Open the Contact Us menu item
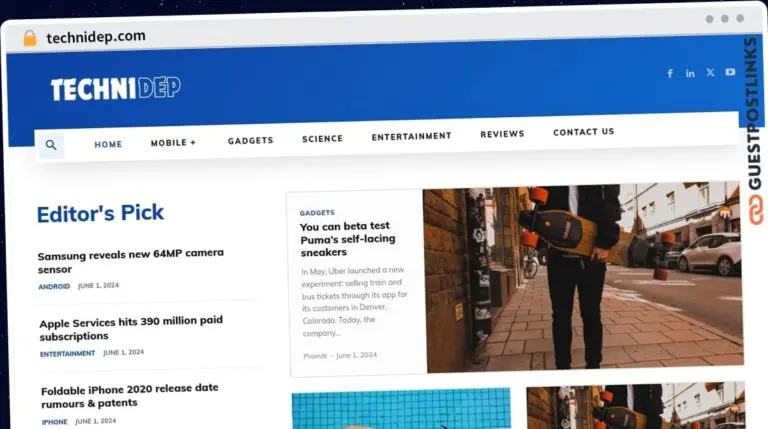 583,132
